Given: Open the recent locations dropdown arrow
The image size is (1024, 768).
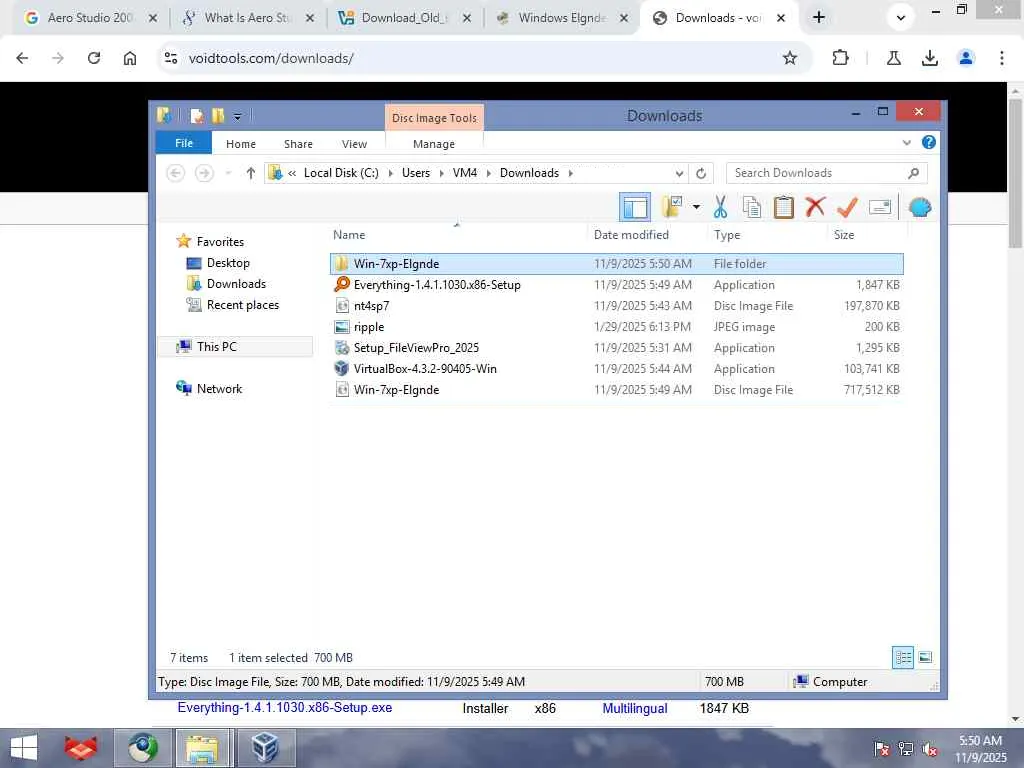Looking at the screenshot, I should (x=228, y=173).
